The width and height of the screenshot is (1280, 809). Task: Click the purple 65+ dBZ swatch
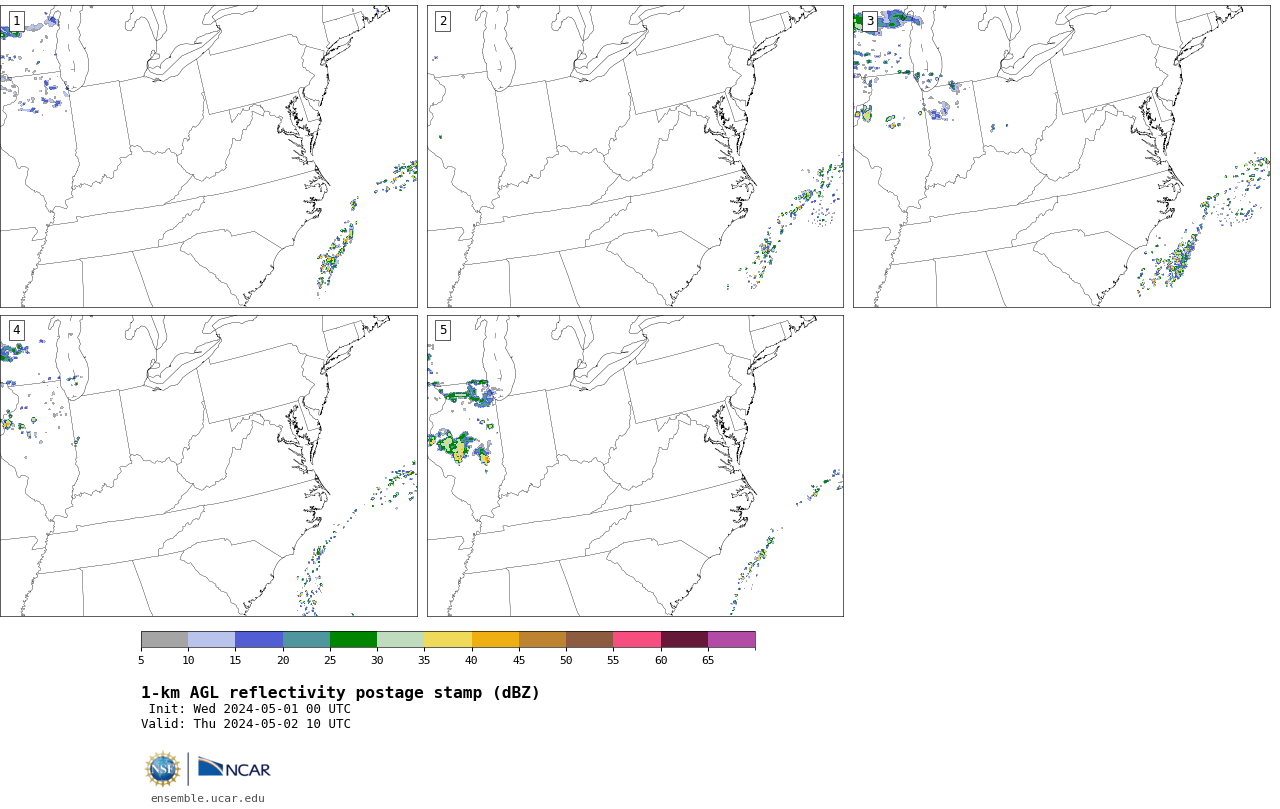pyautogui.click(x=732, y=640)
